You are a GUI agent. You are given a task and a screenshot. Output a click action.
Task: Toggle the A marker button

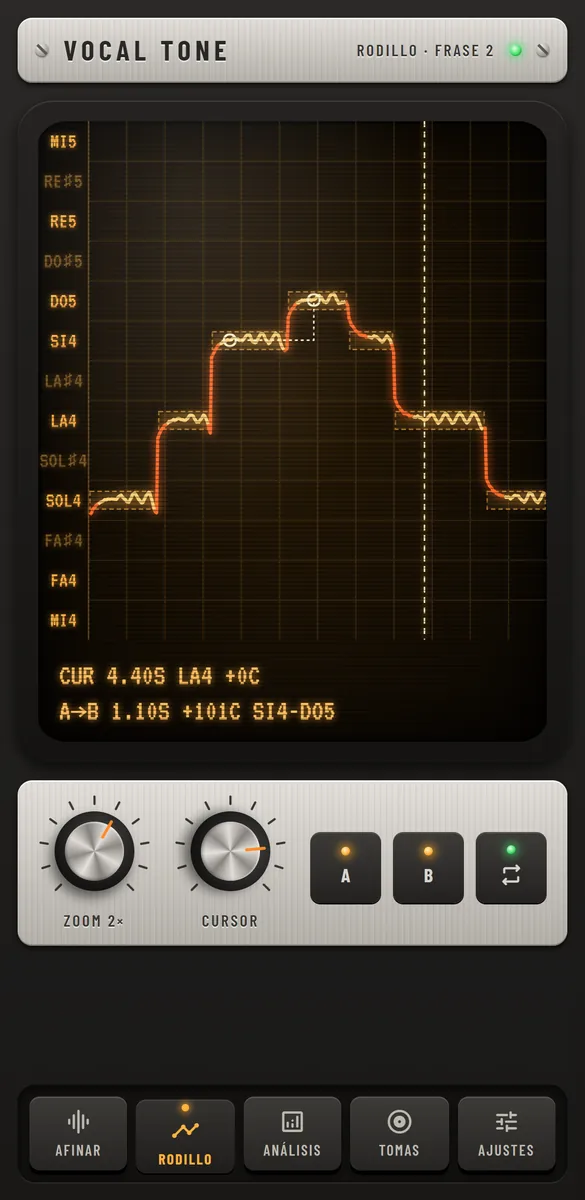tap(345, 867)
